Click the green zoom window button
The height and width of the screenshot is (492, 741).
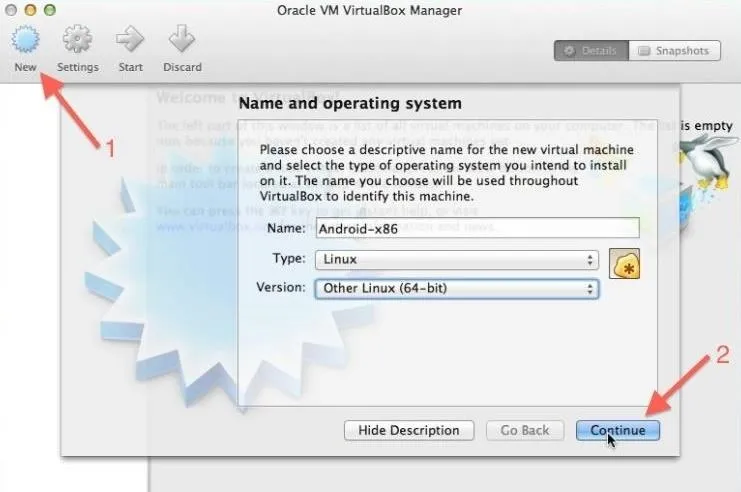50,10
